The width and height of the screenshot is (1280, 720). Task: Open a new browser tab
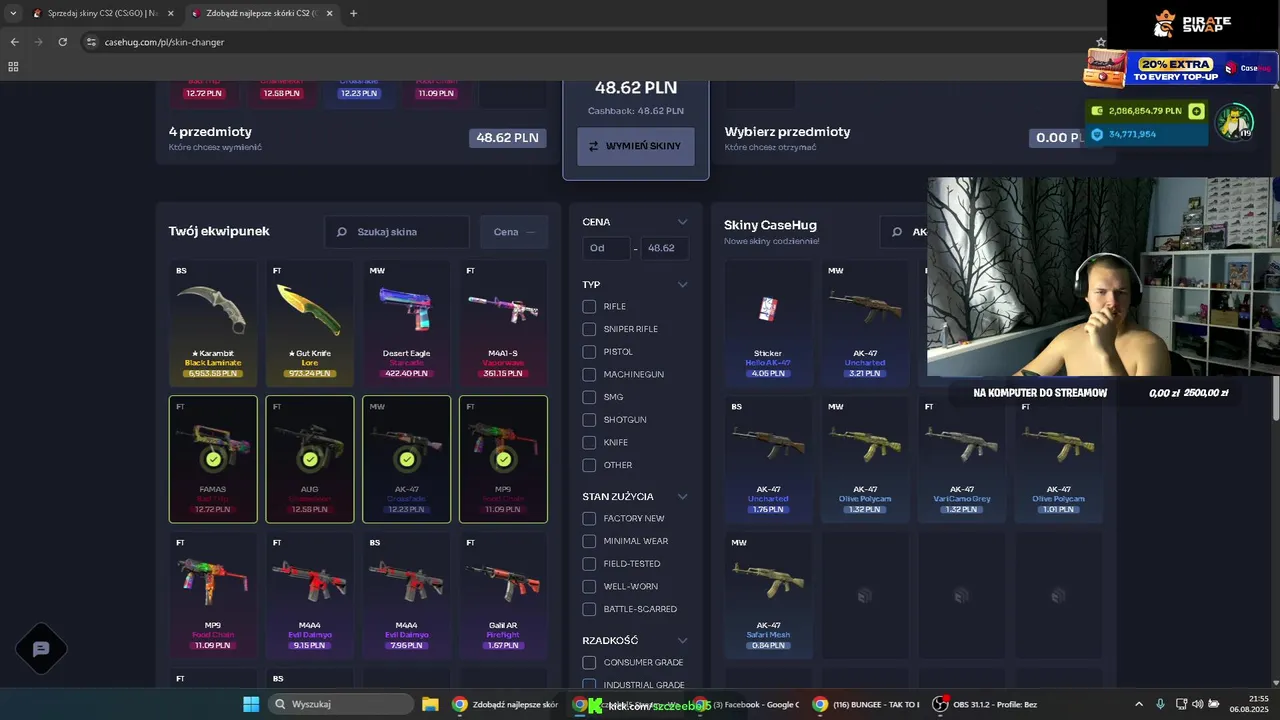tap(353, 13)
